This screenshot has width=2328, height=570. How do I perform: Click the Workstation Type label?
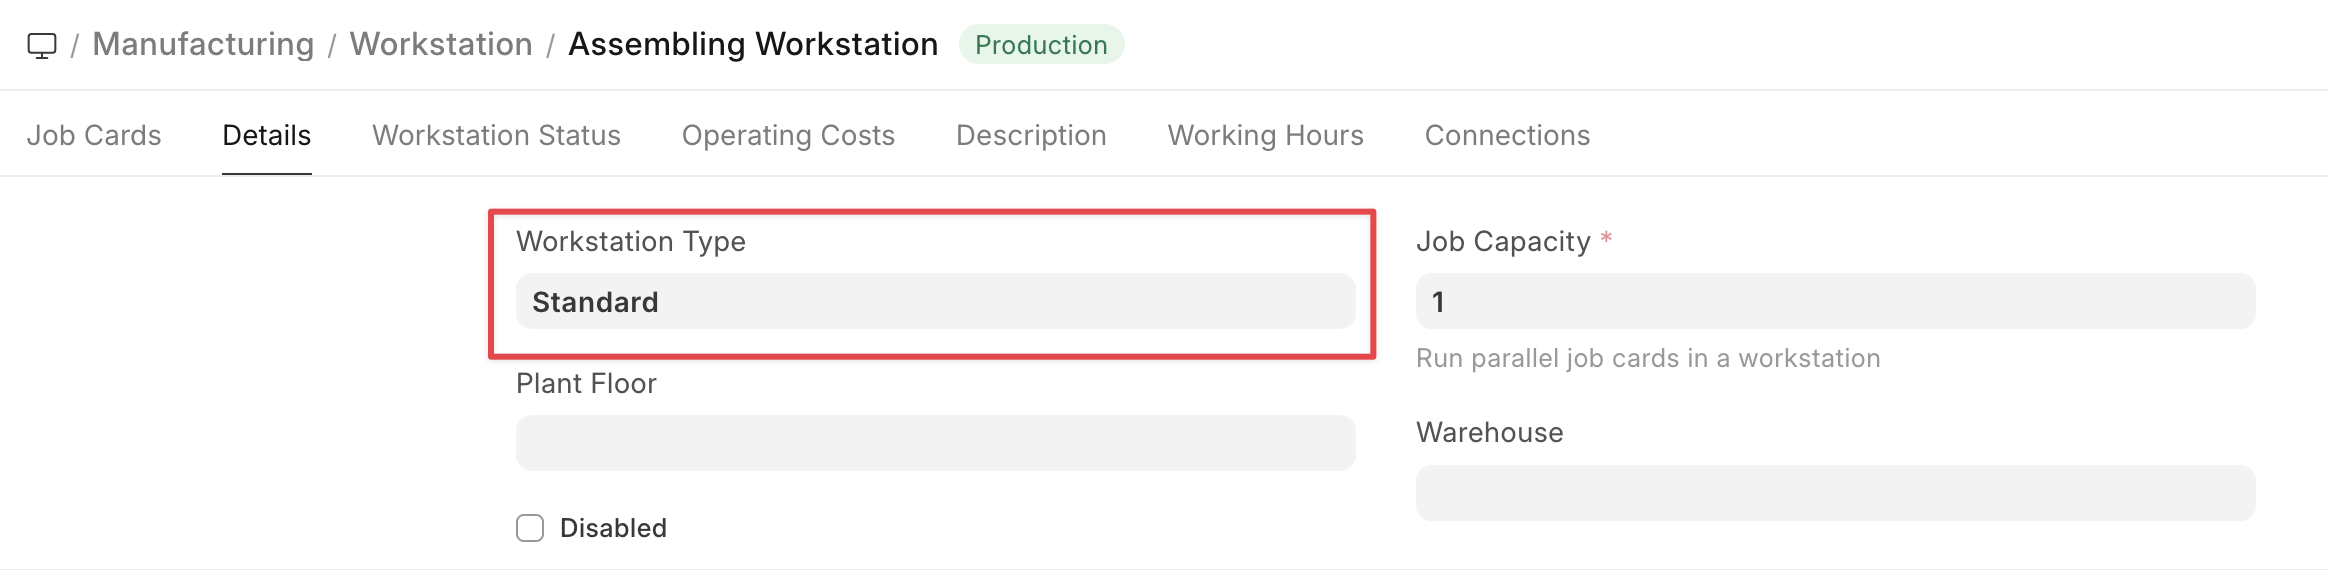[630, 241]
